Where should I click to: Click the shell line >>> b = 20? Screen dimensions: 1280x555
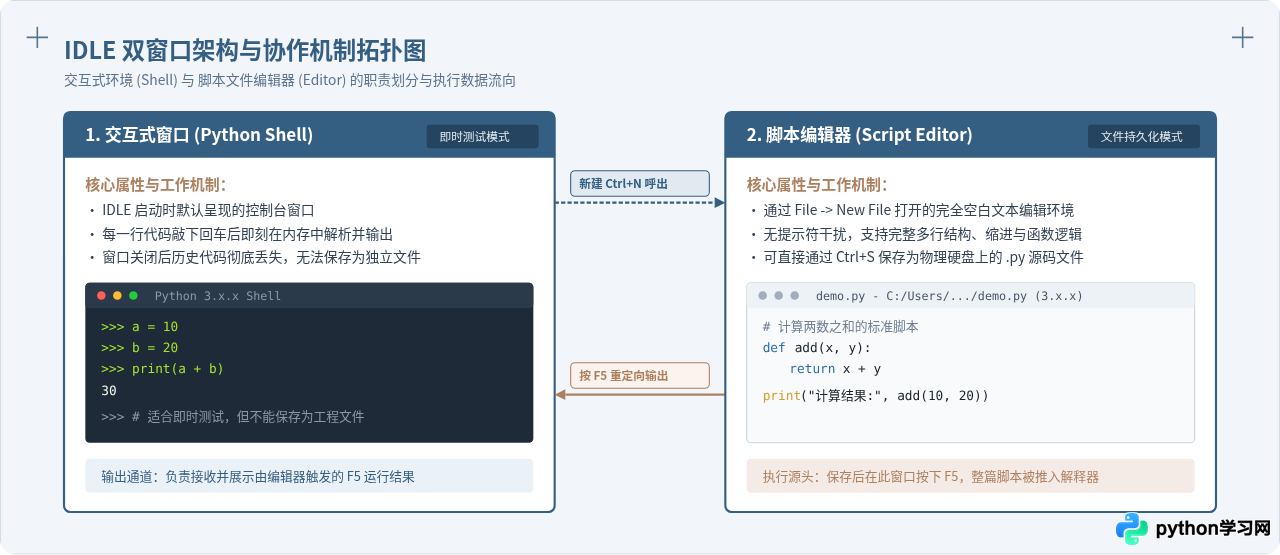click(139, 348)
